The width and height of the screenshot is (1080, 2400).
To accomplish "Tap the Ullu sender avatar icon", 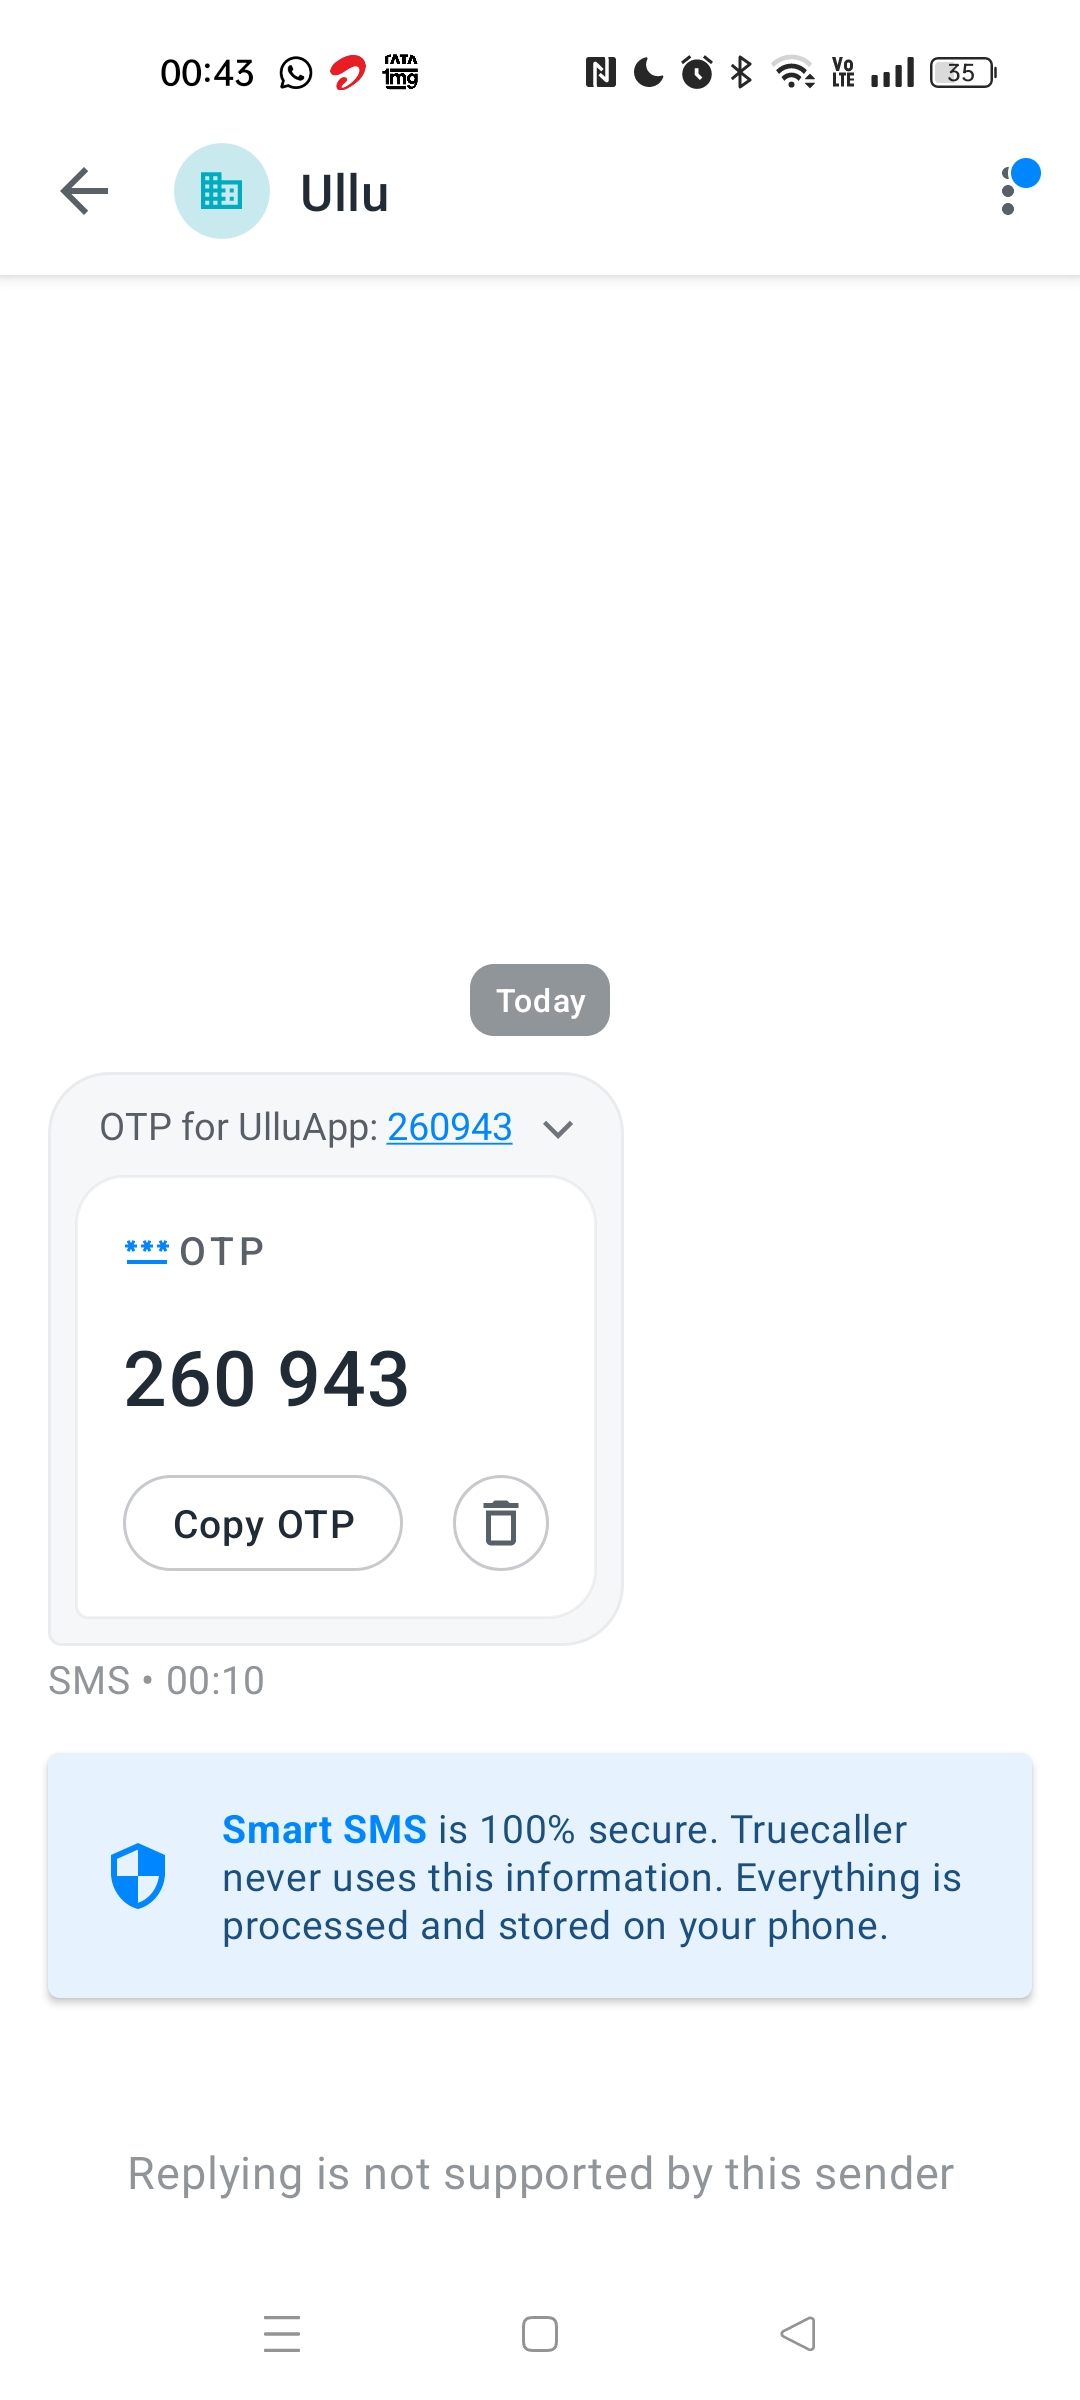I will [x=221, y=191].
